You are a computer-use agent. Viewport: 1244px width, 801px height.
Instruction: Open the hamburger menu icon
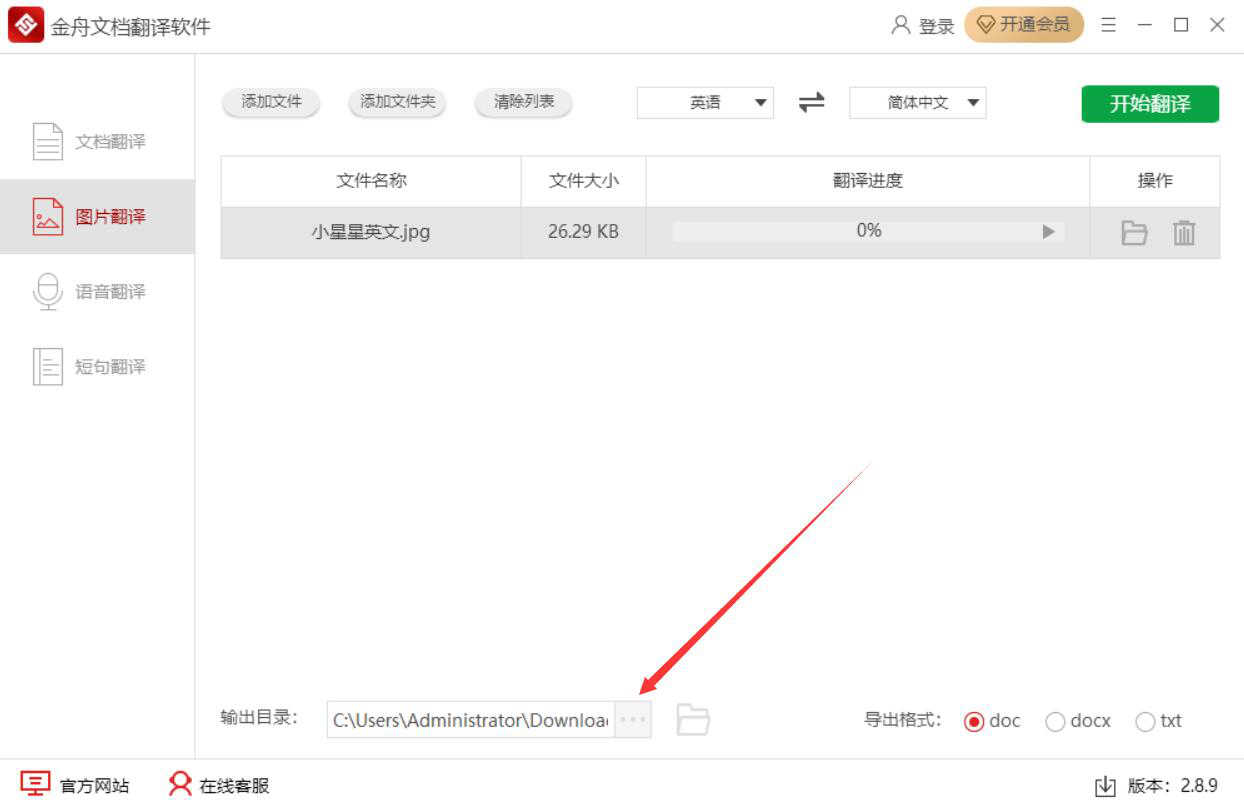[x=1109, y=25]
